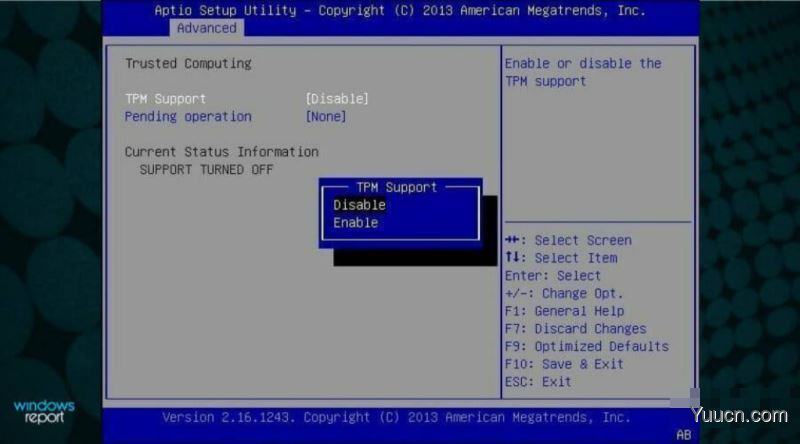Click the Trusted Computing heading
The width and height of the screenshot is (800, 444).
[188, 63]
